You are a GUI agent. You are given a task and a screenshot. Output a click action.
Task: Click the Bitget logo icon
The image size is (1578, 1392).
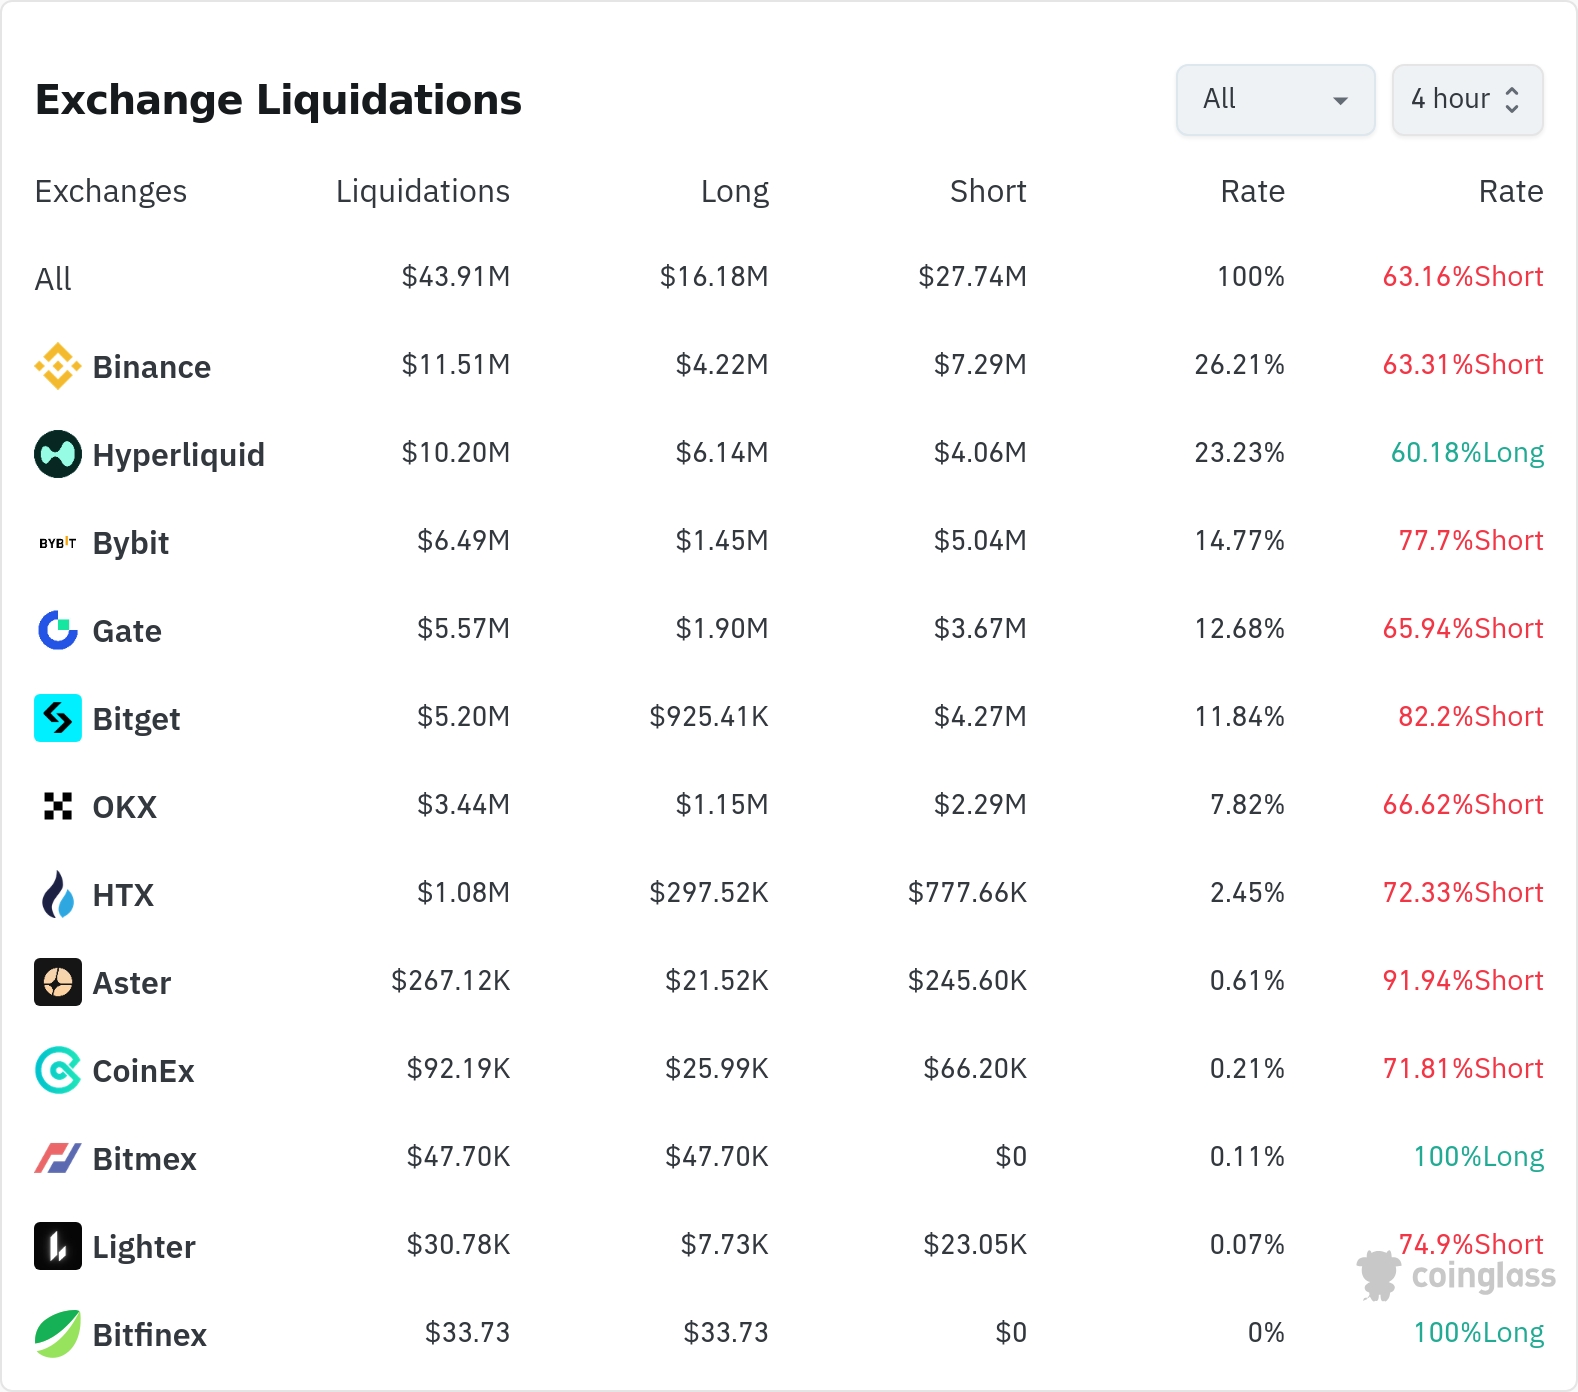pyautogui.click(x=58, y=718)
